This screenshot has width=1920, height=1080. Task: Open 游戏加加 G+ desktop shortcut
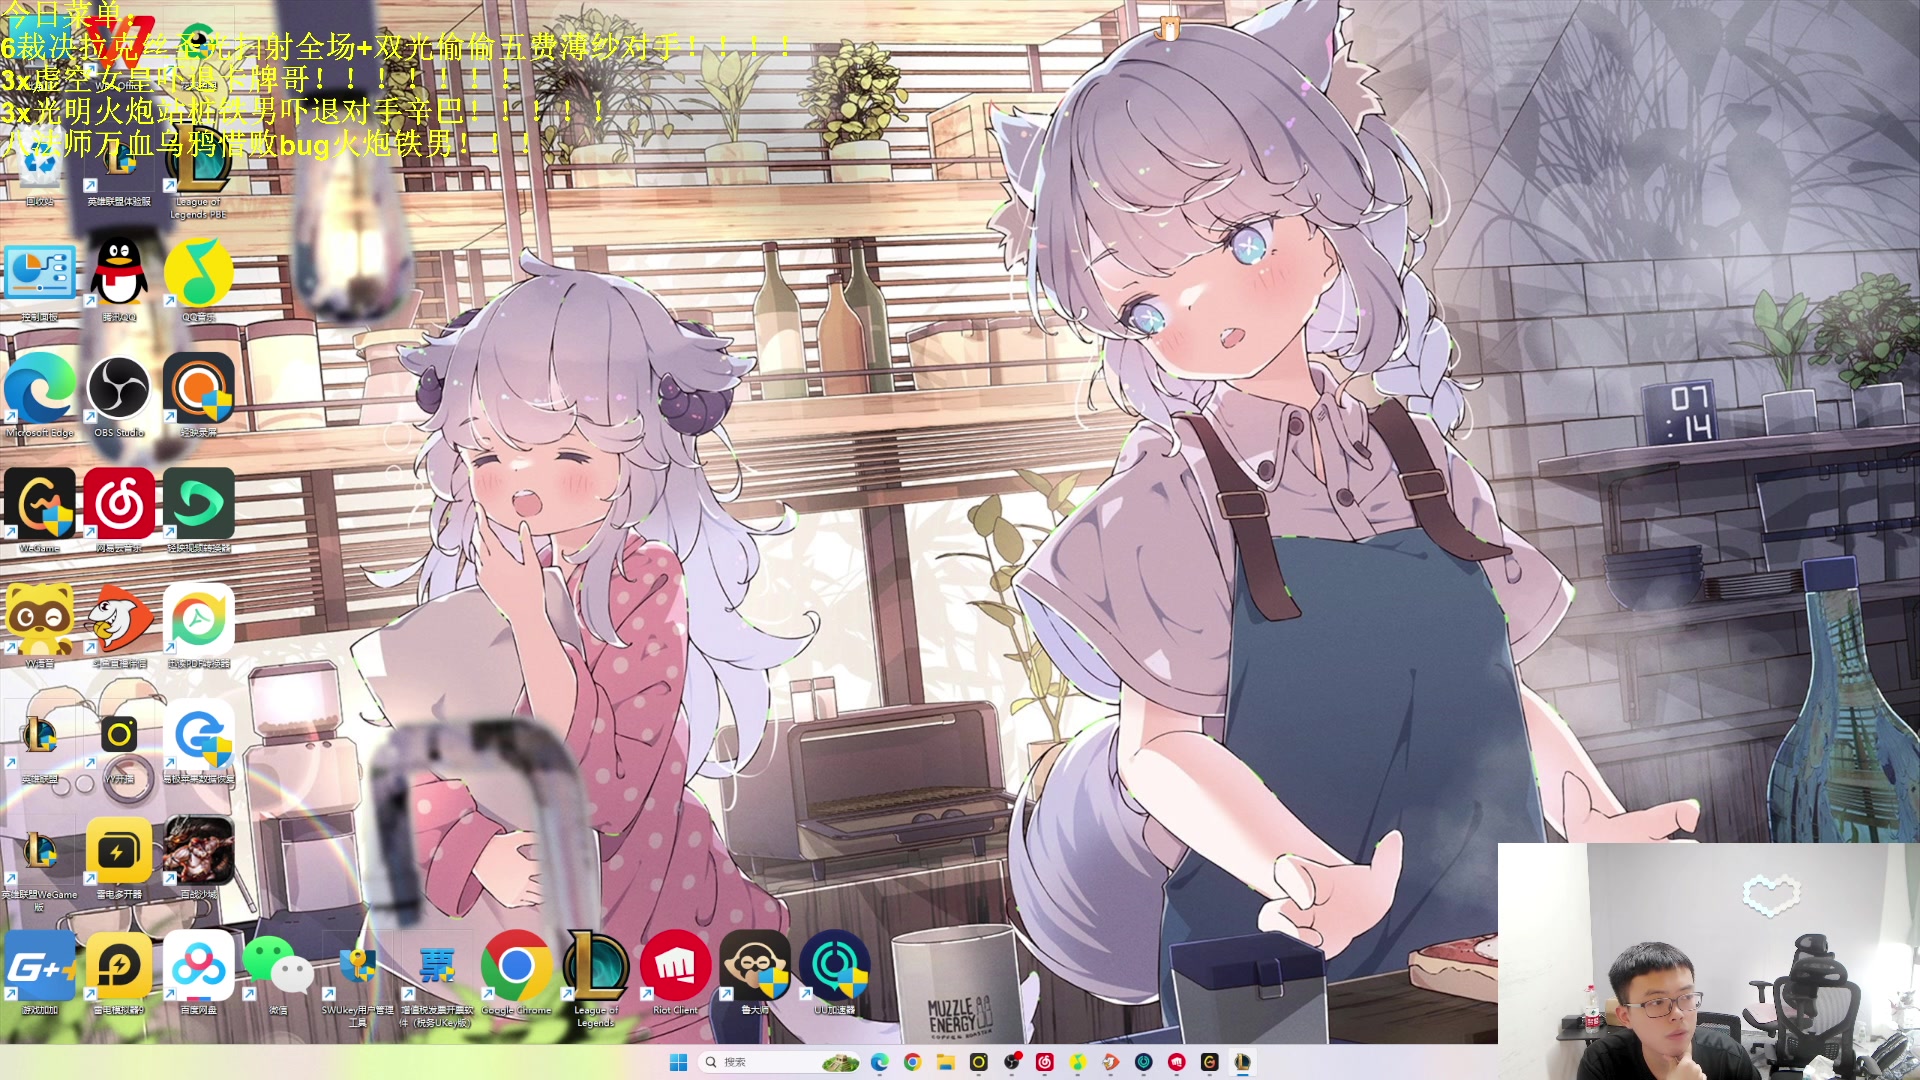pyautogui.click(x=40, y=972)
